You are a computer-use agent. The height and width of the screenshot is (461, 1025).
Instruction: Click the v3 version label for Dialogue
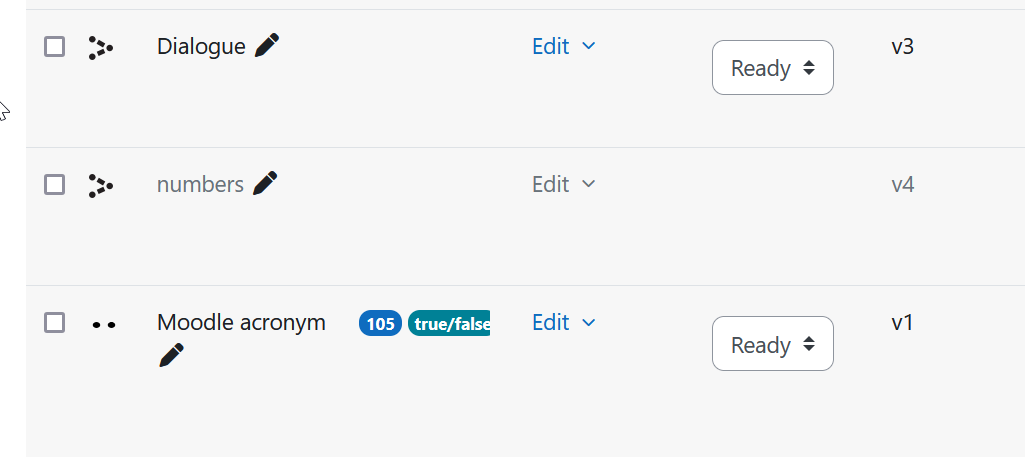point(903,46)
